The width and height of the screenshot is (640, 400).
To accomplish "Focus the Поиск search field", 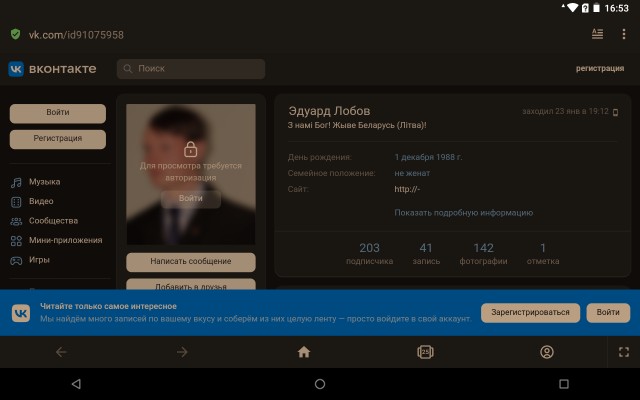I will pos(191,69).
